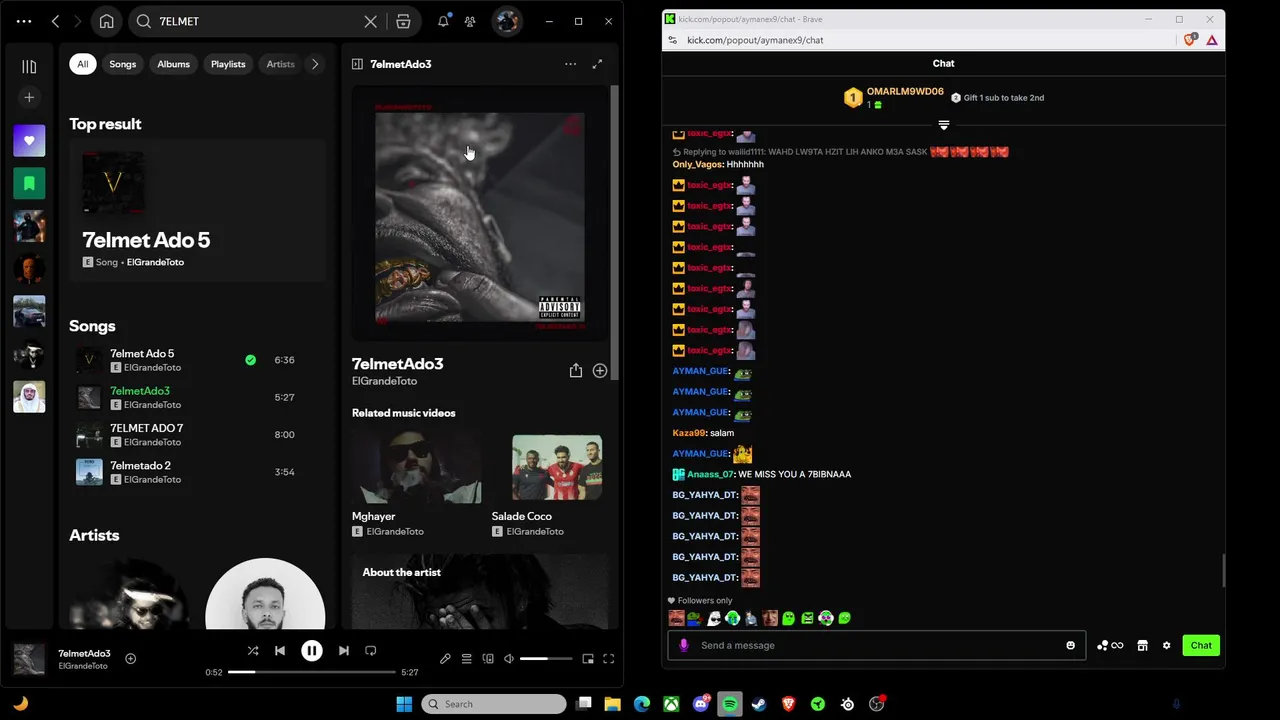Click the Send a message field
1280x720 pixels.
(x=876, y=645)
